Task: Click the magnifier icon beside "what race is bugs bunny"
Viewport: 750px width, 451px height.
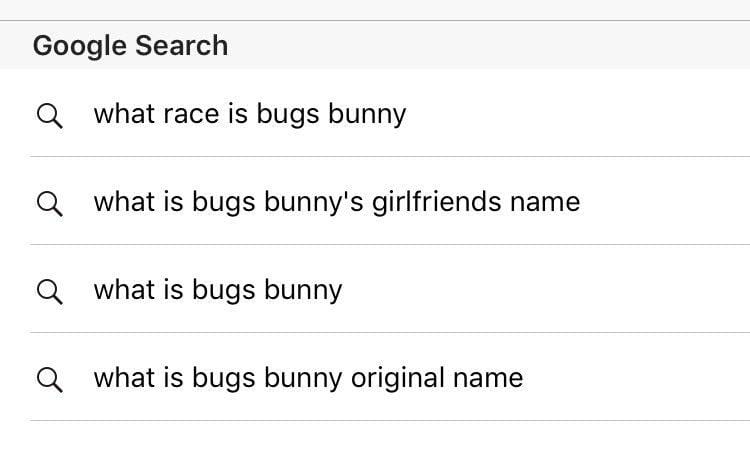Action: (49, 115)
